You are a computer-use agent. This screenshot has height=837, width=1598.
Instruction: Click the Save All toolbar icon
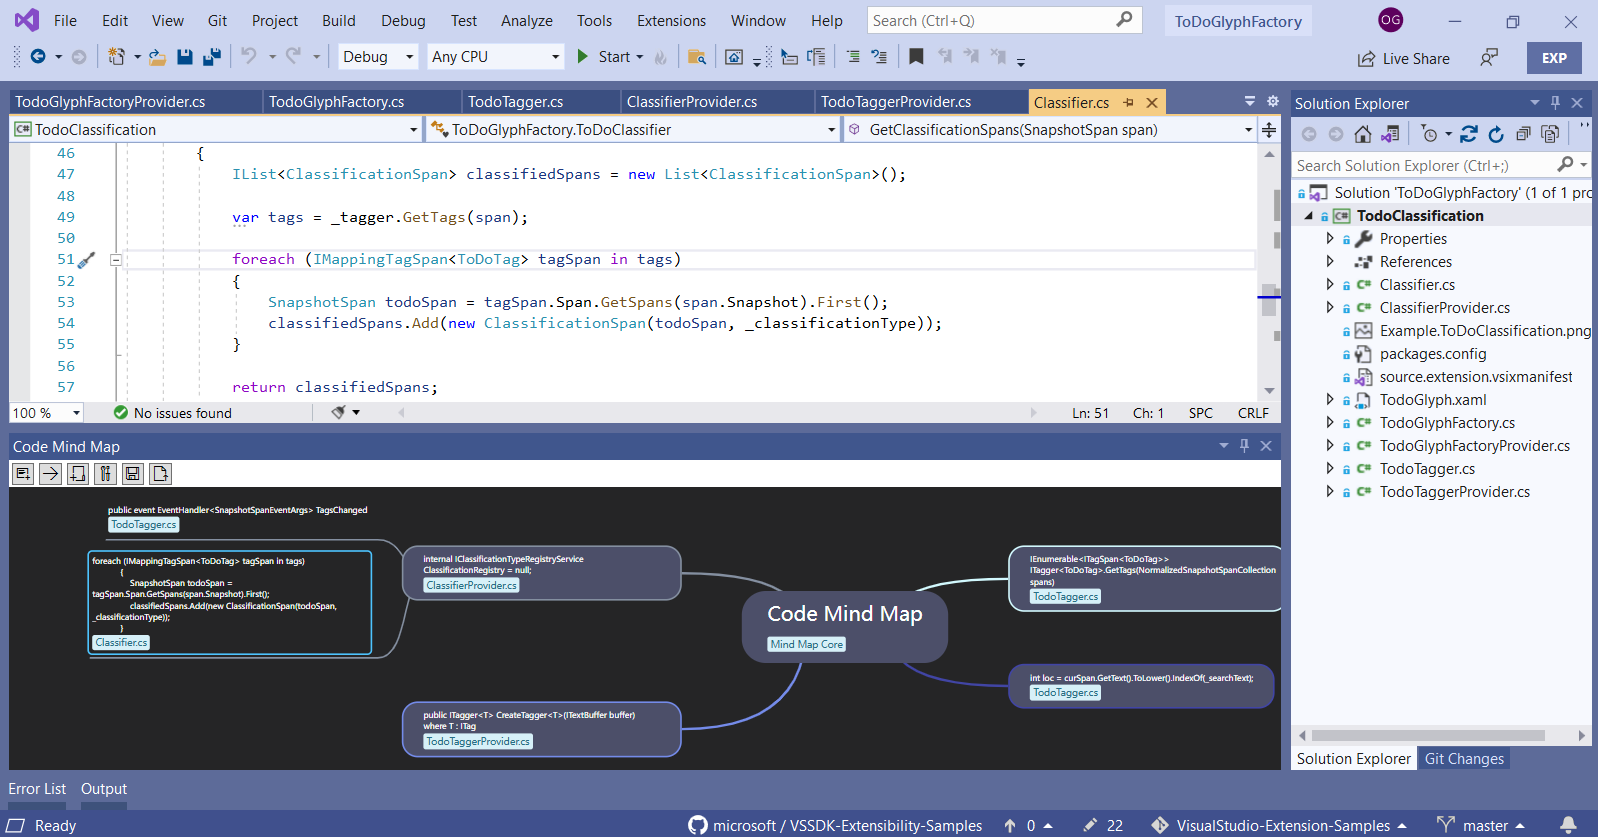click(x=211, y=57)
